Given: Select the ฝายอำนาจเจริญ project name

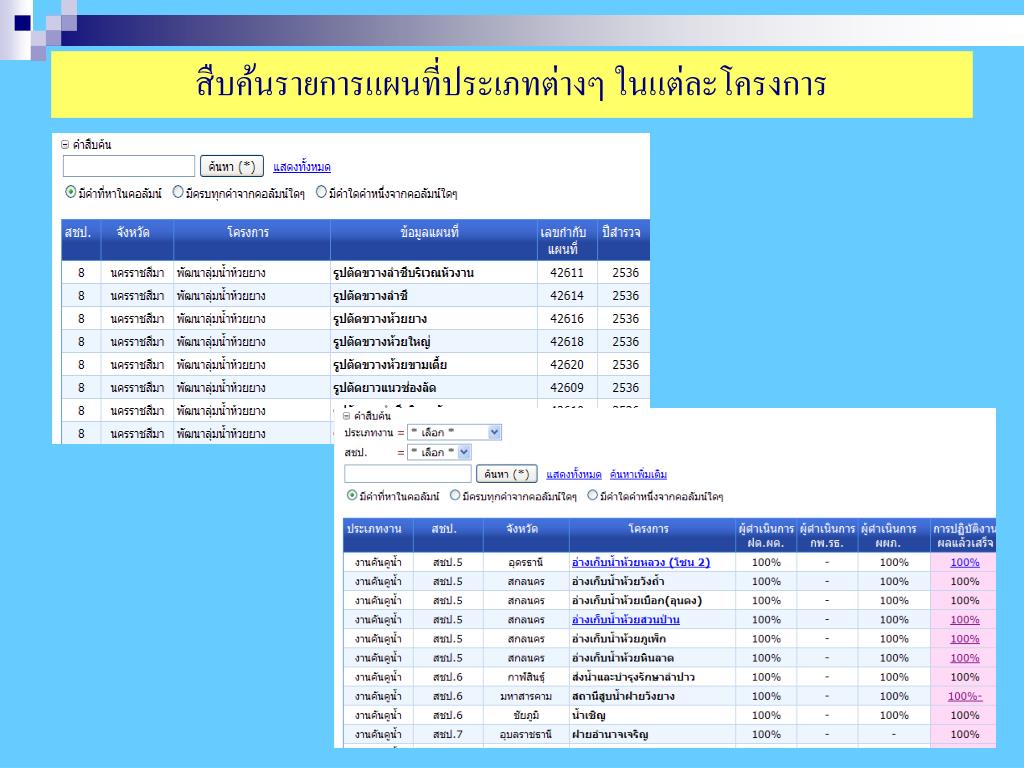Looking at the screenshot, I should coord(610,734).
